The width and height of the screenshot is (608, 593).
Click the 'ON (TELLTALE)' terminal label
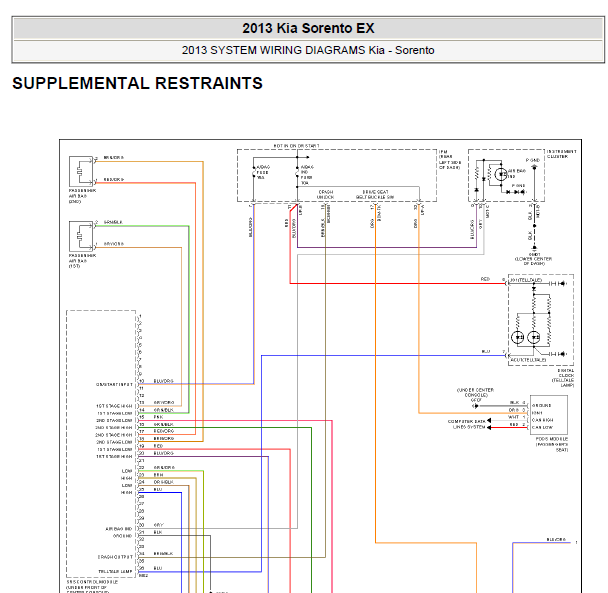(526, 280)
